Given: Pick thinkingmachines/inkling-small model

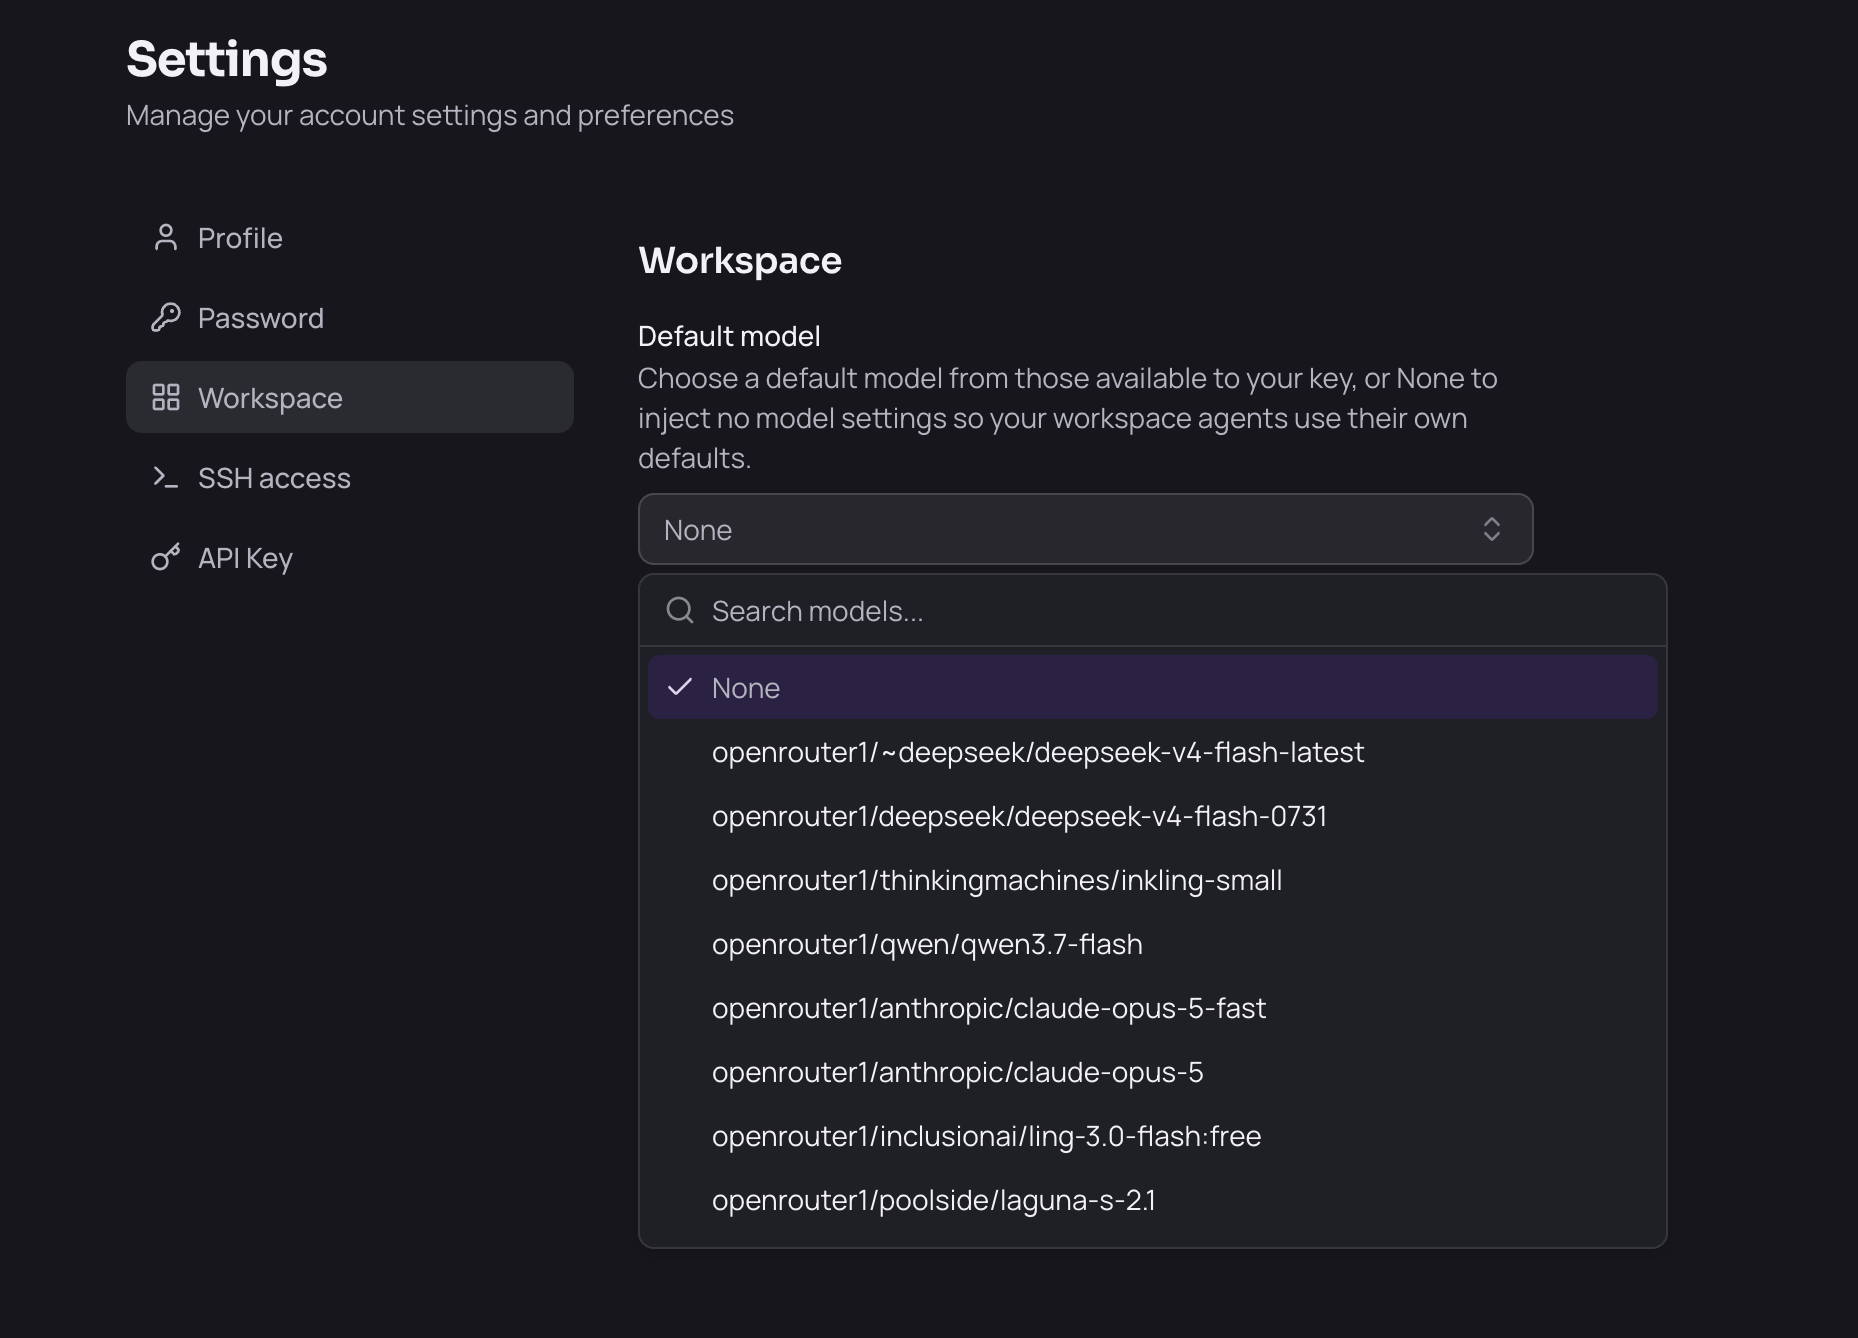Looking at the screenshot, I should coord(1153,880).
